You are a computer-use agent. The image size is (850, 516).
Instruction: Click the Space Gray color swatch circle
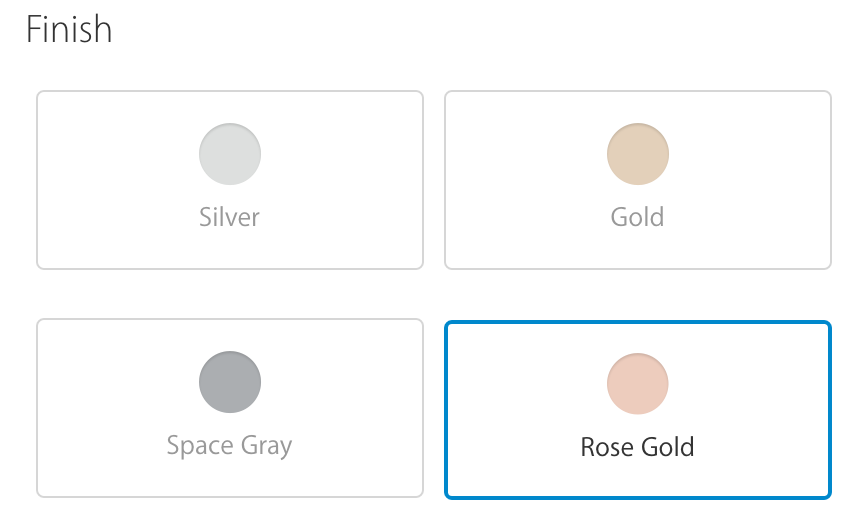coord(230,382)
